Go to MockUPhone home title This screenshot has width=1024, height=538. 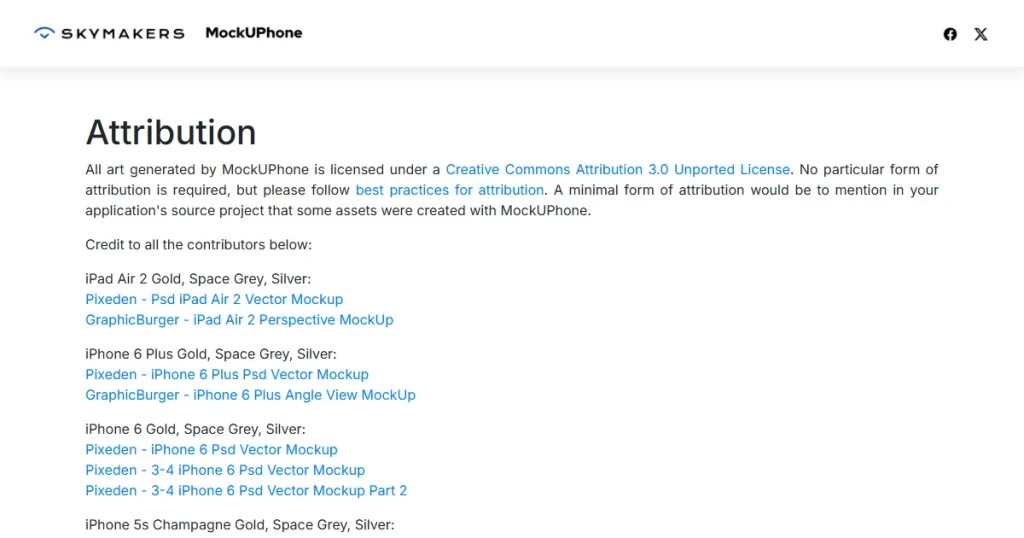253,33
